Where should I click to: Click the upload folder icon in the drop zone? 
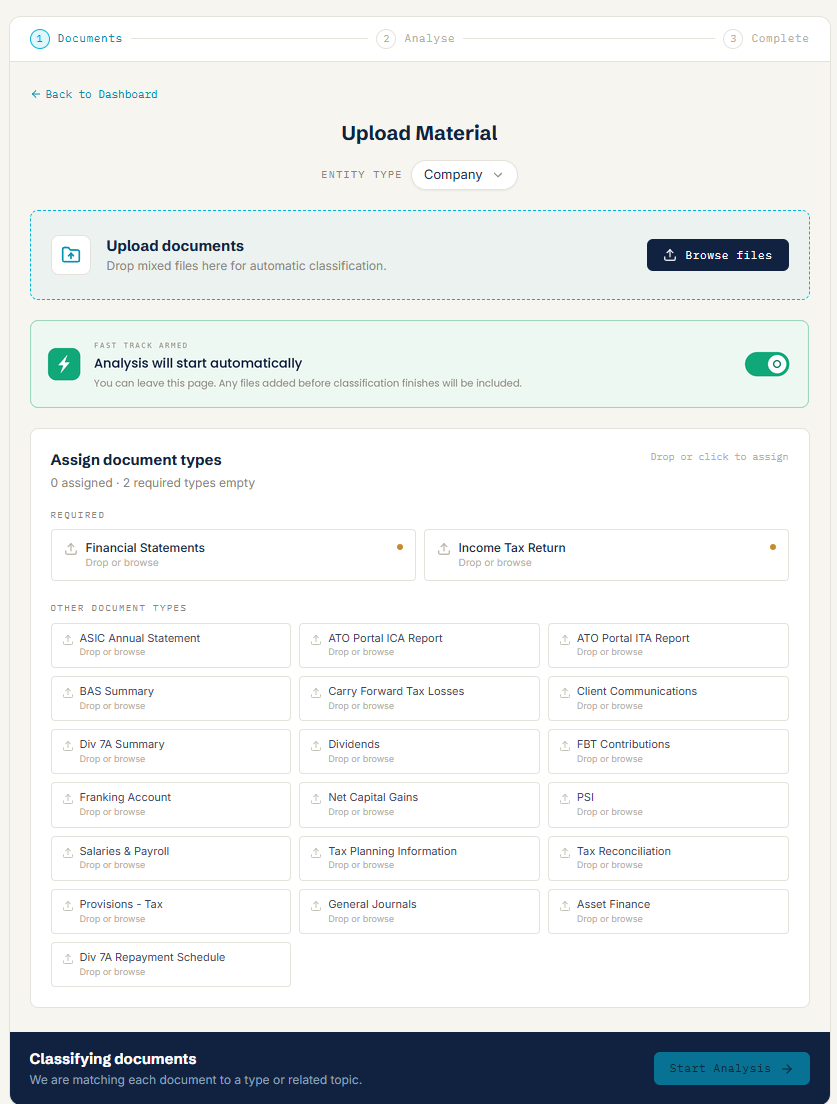[71, 255]
